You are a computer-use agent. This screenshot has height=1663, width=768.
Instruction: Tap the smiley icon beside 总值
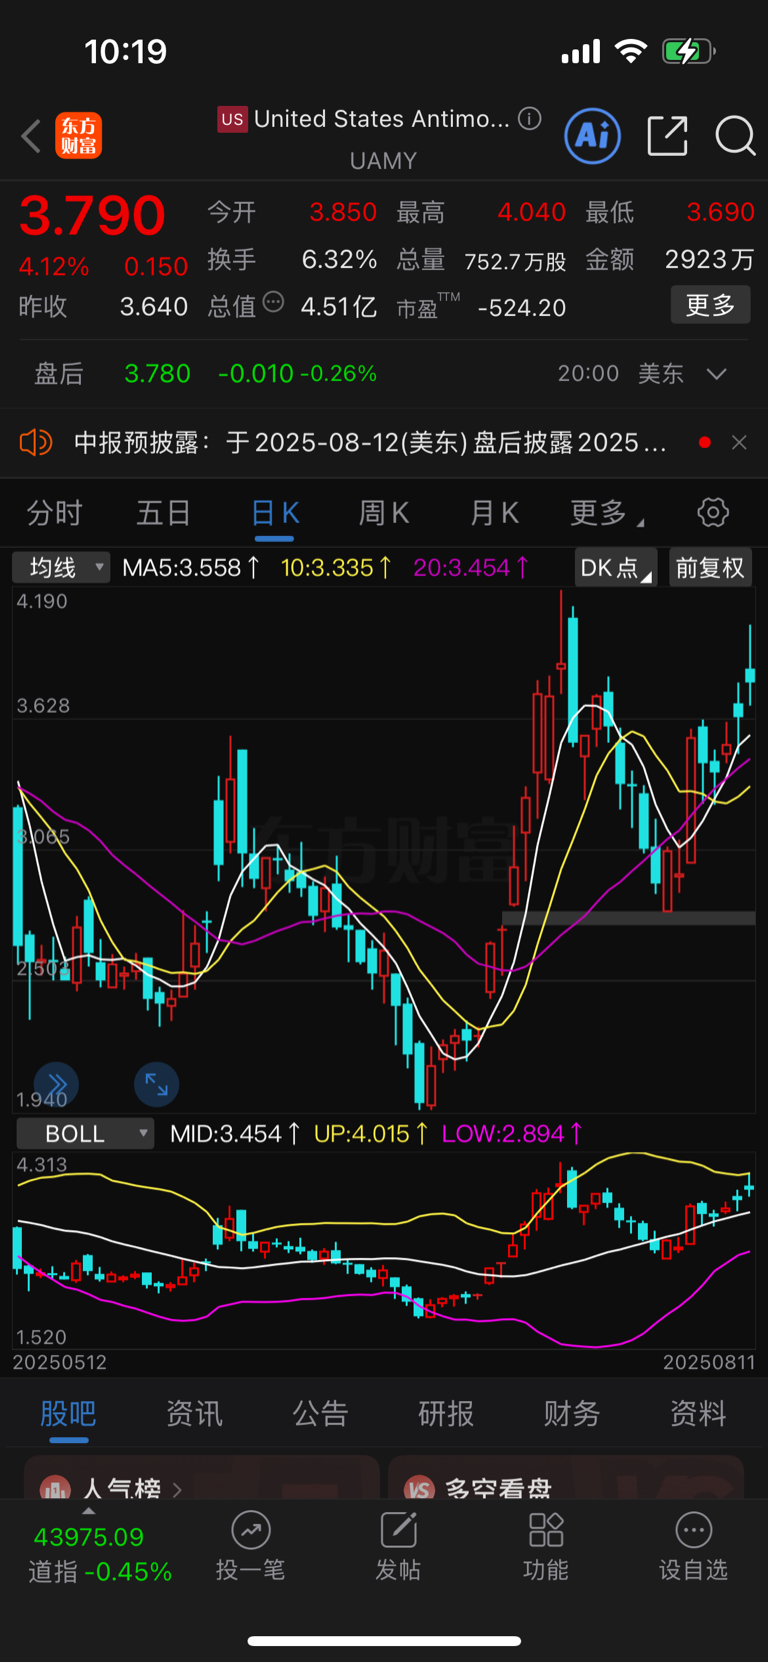tap(273, 302)
